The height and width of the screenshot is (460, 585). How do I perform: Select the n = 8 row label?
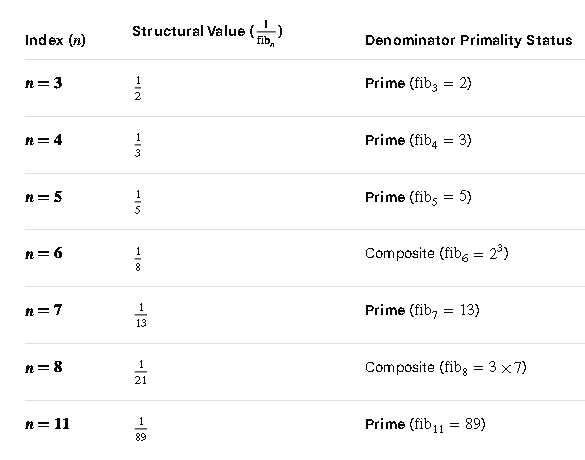pyautogui.click(x=44, y=367)
